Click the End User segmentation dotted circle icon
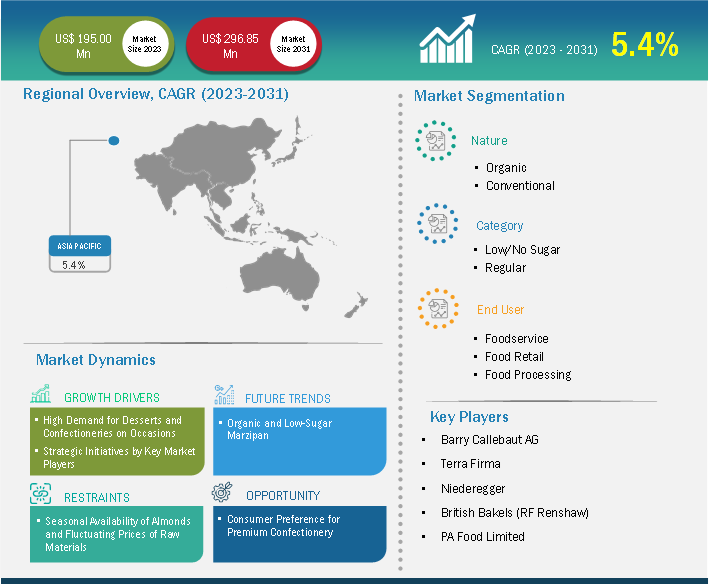709x586 pixels. pyautogui.click(x=438, y=308)
